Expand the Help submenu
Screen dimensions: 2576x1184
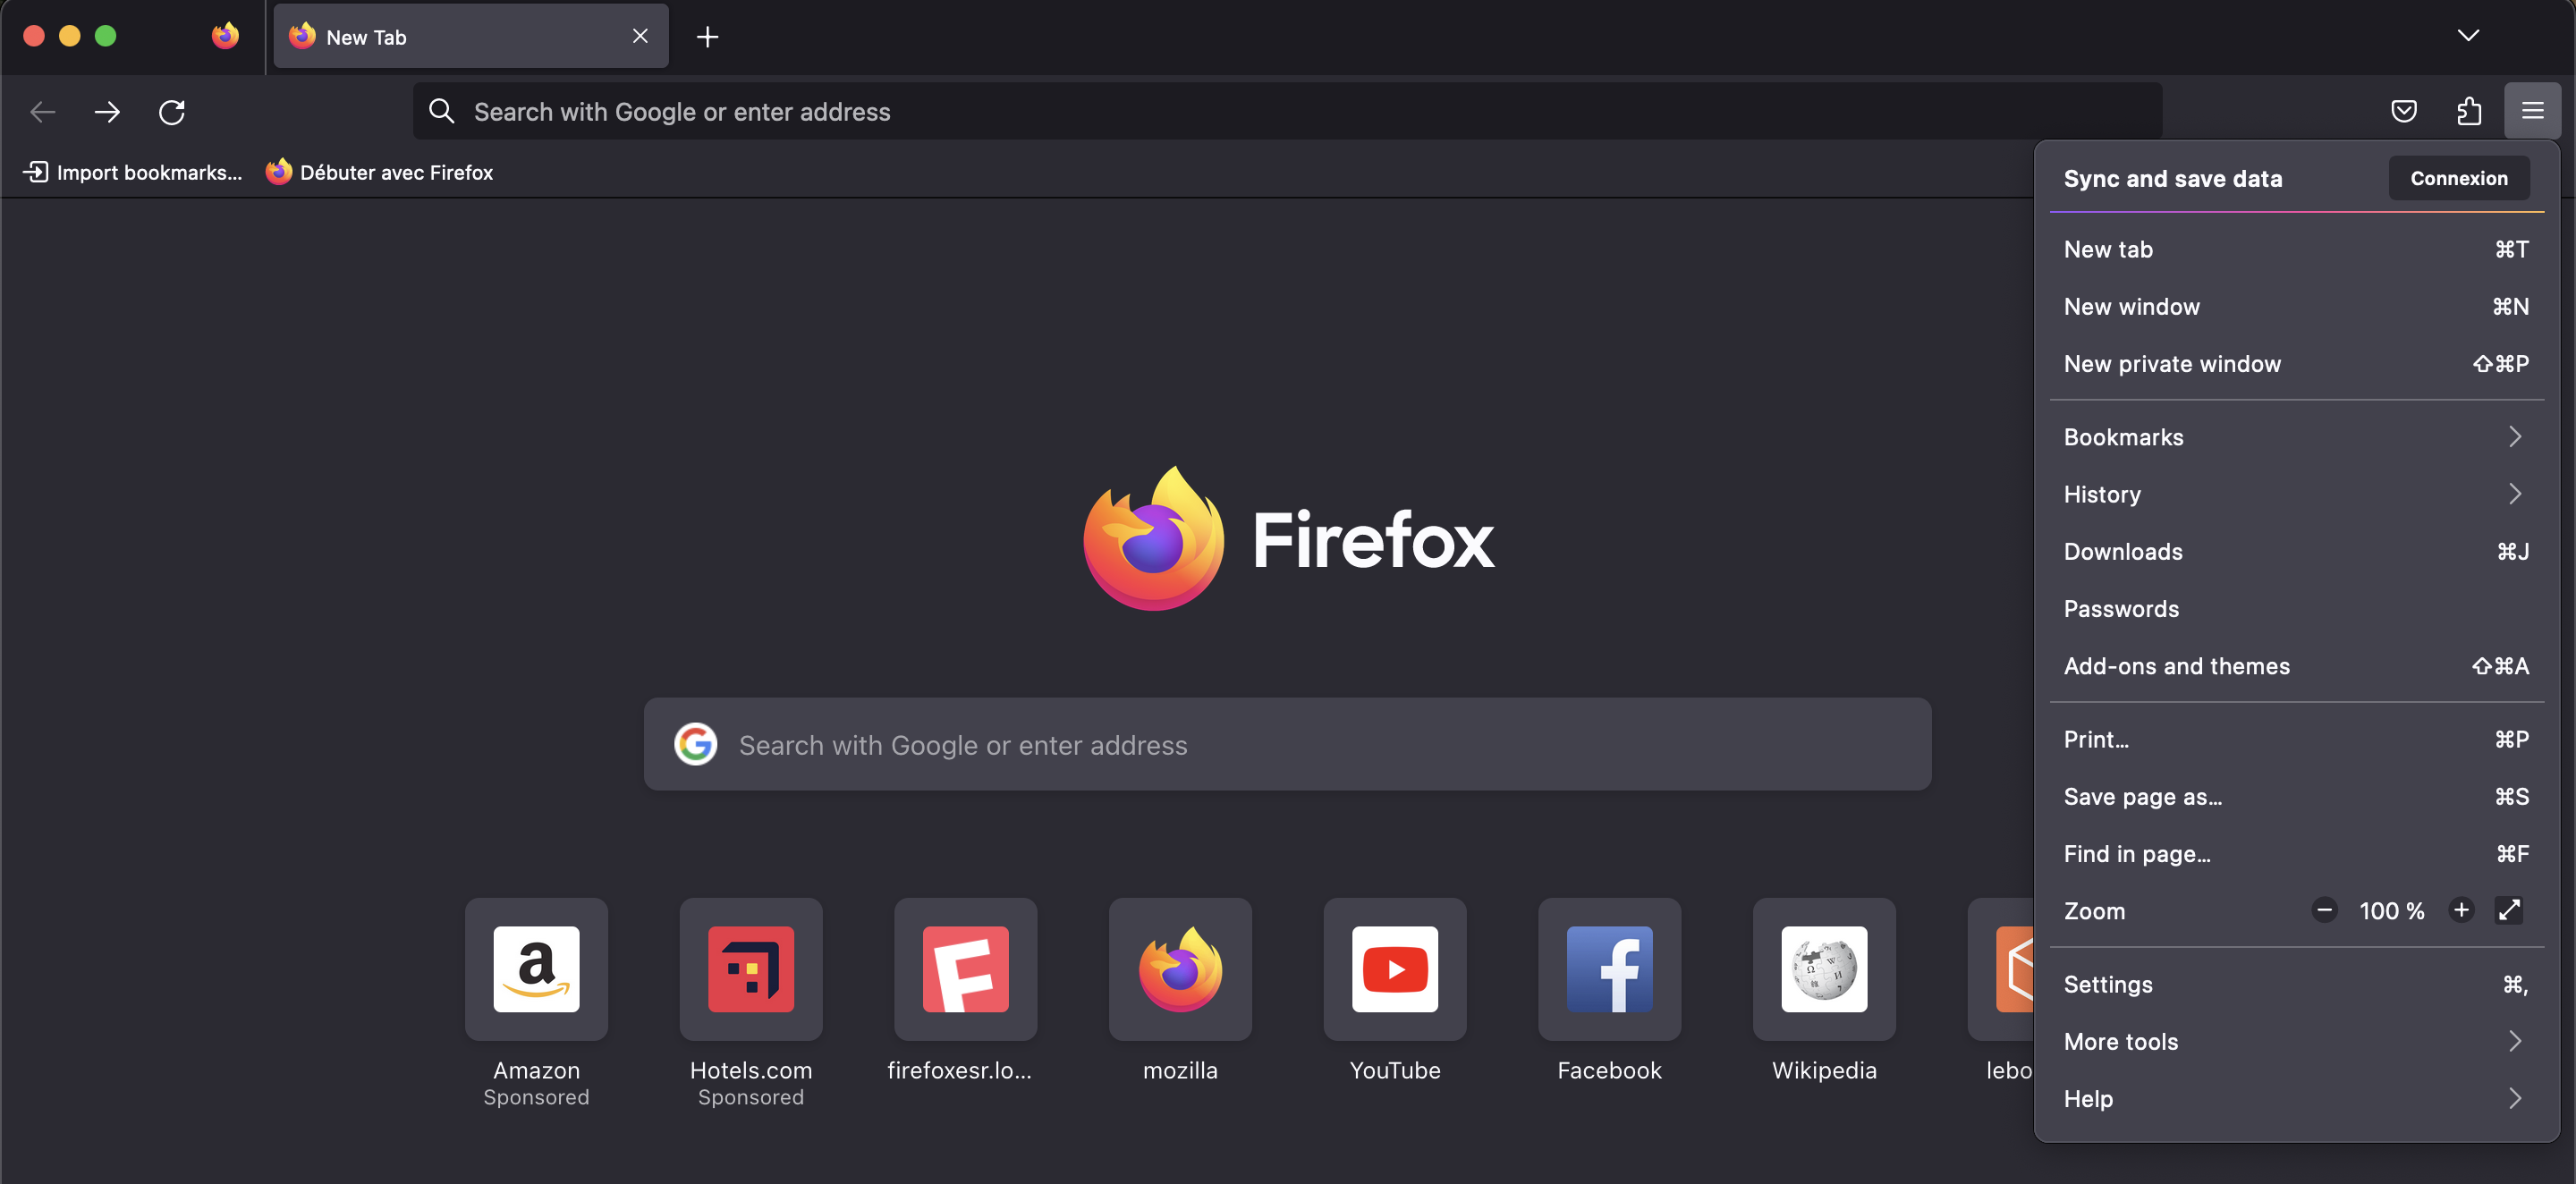[2296, 1098]
